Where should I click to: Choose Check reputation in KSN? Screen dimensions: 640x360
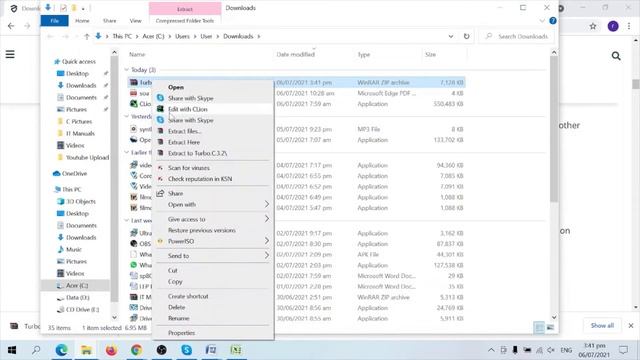click(200, 179)
